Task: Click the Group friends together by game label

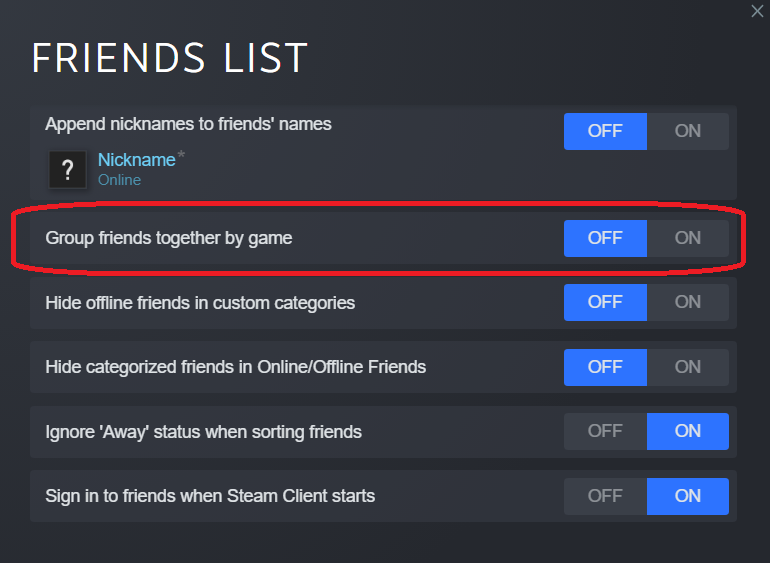Action: pos(168,238)
